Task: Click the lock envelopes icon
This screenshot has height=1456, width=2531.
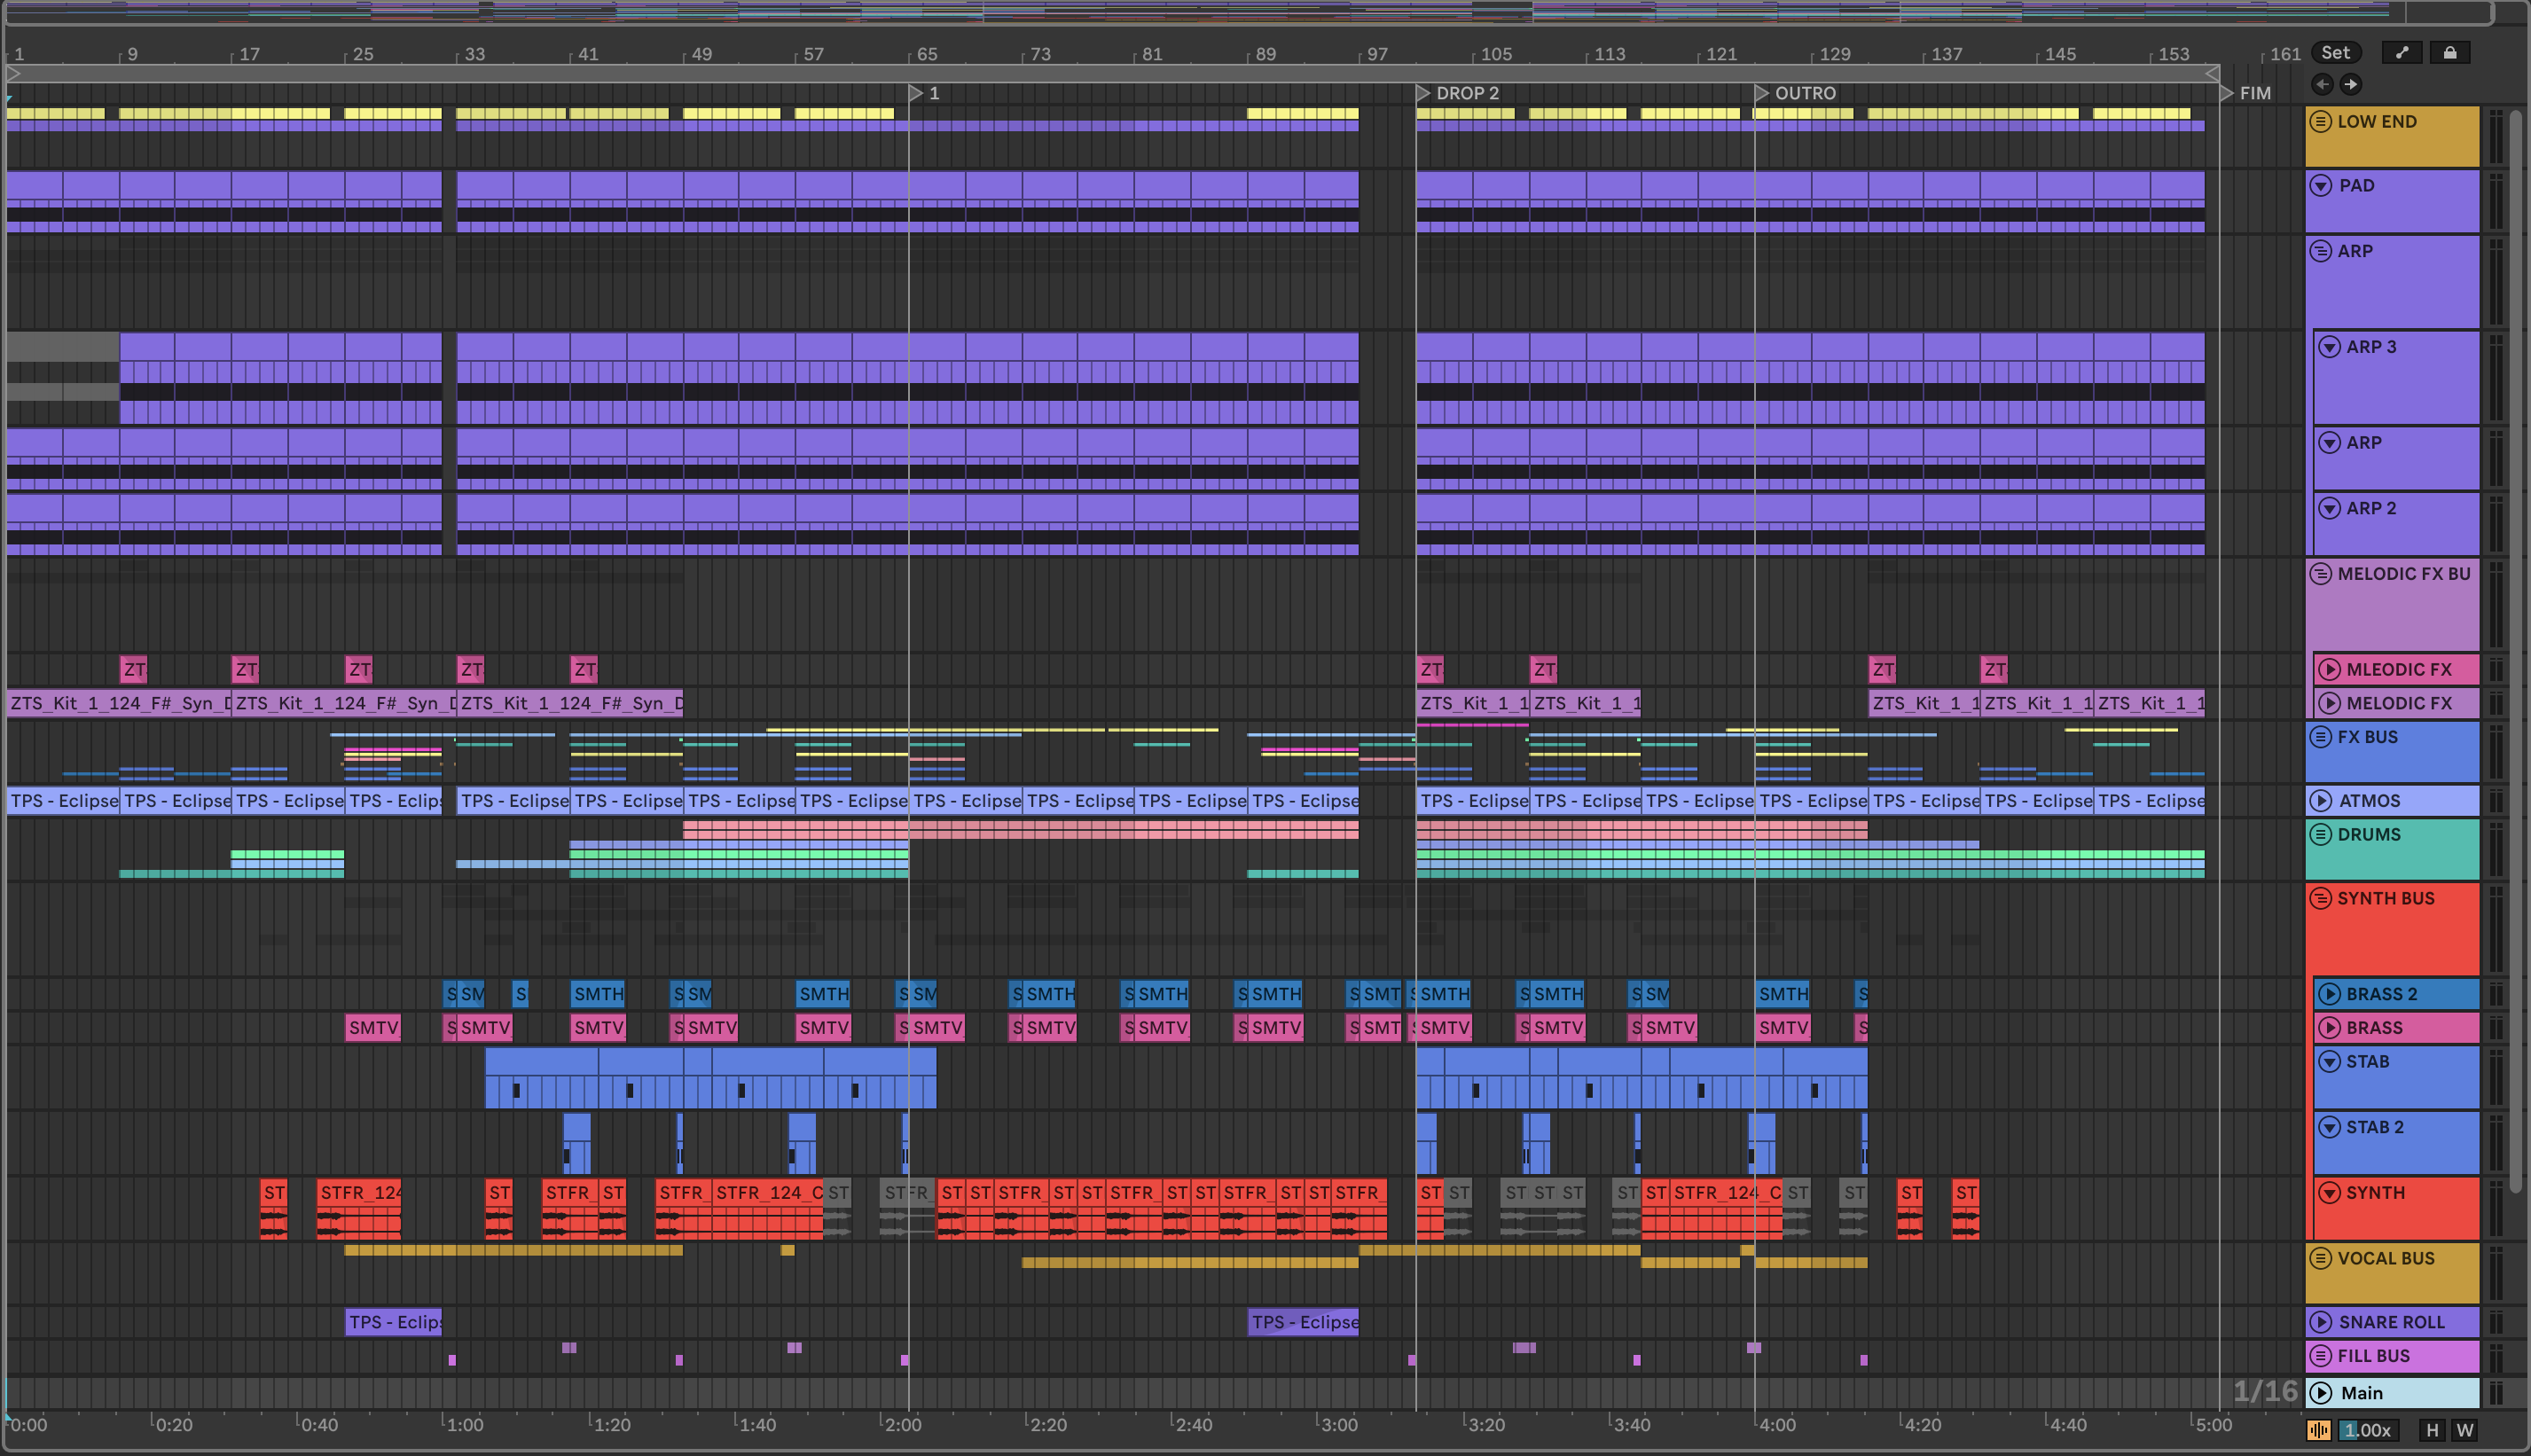Action: [2450, 53]
